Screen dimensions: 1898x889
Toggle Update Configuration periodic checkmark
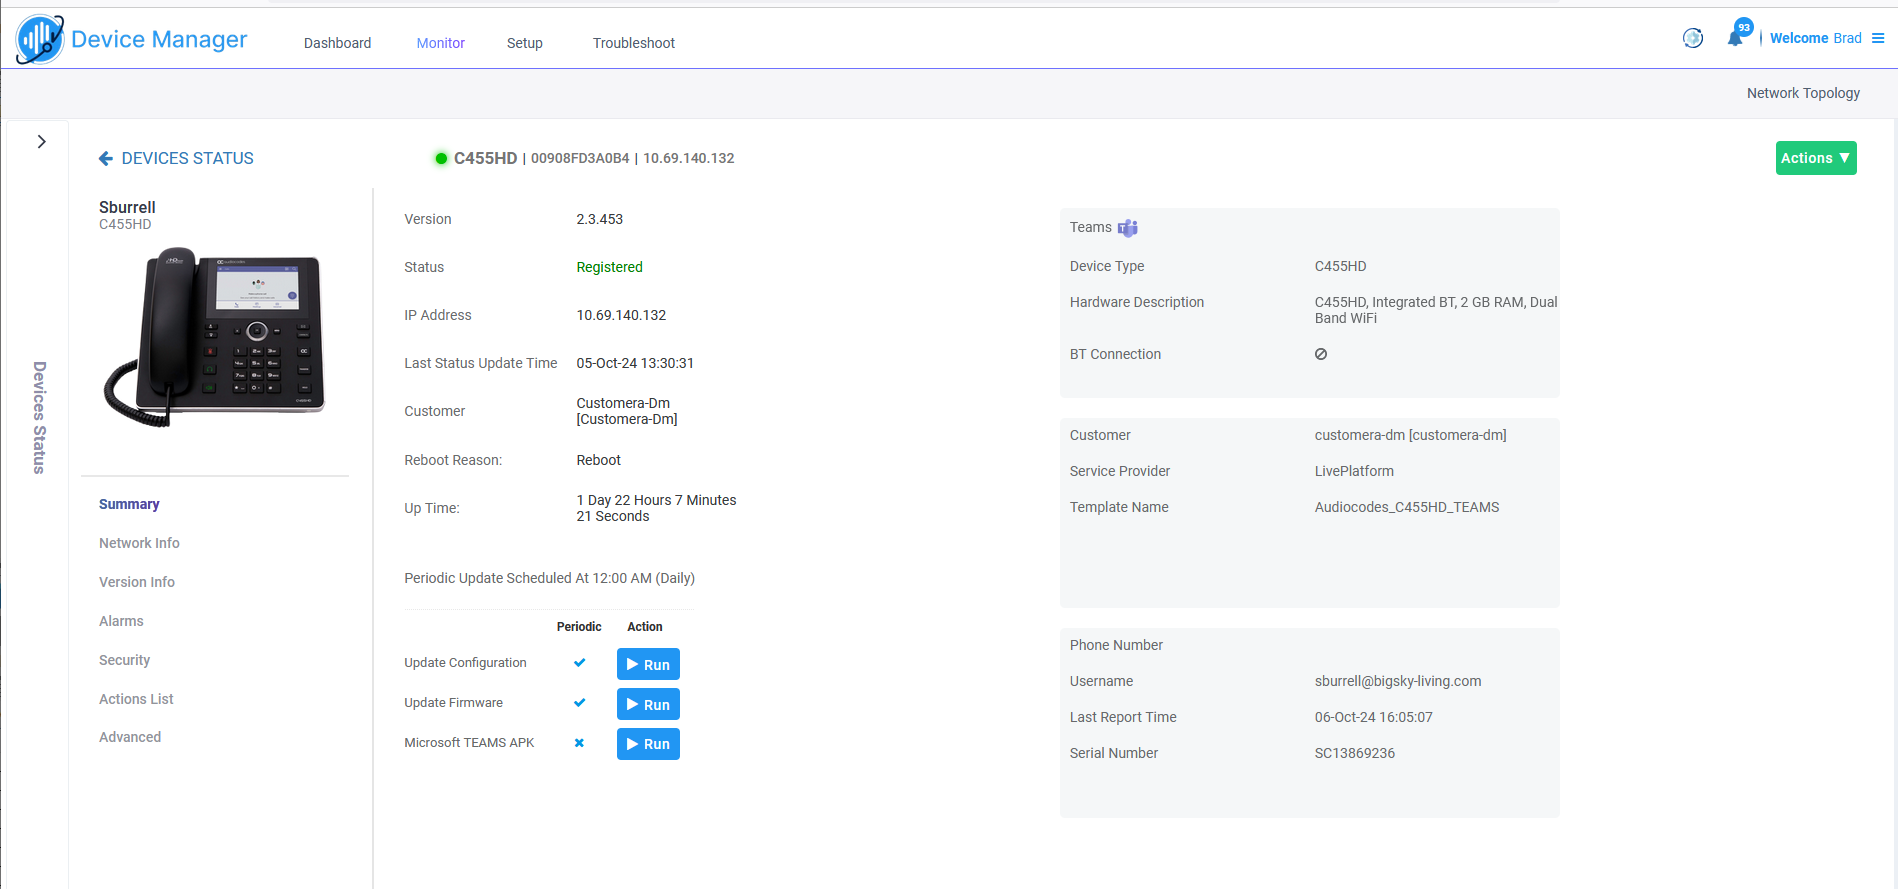[x=579, y=663]
